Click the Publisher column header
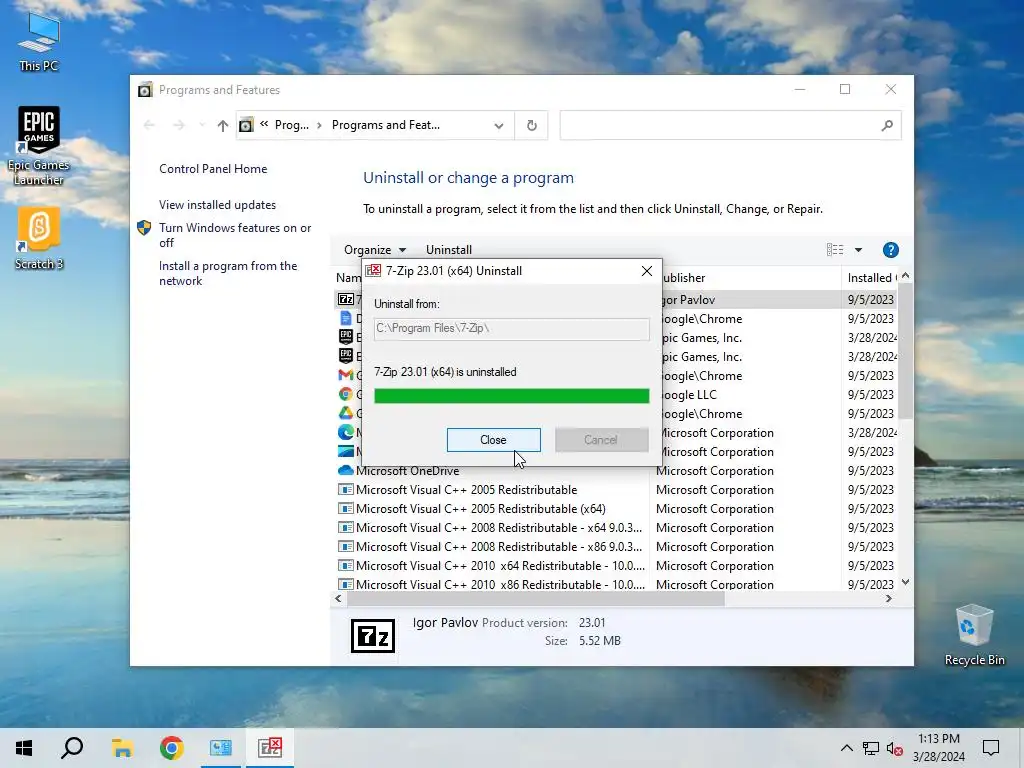The image size is (1024, 768). pyautogui.click(x=750, y=278)
